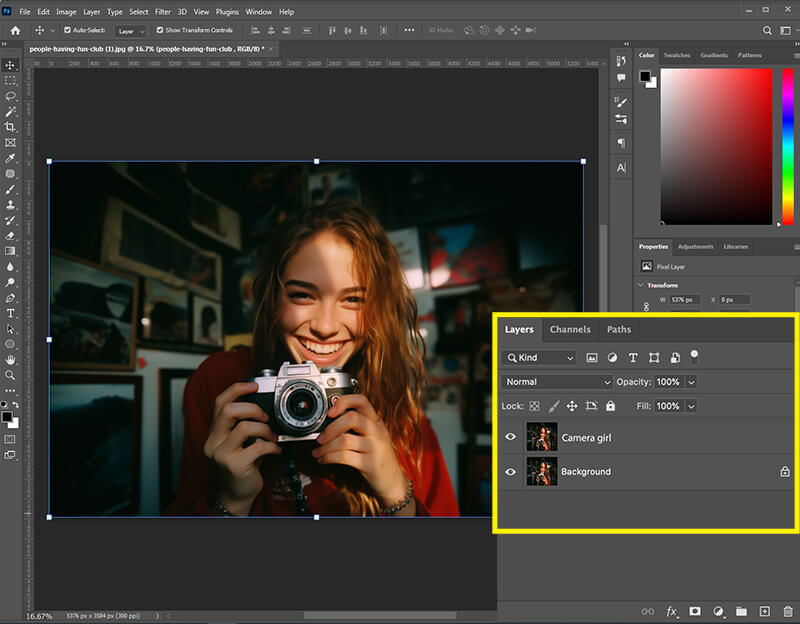Open the Gradients panel tab

(x=714, y=55)
